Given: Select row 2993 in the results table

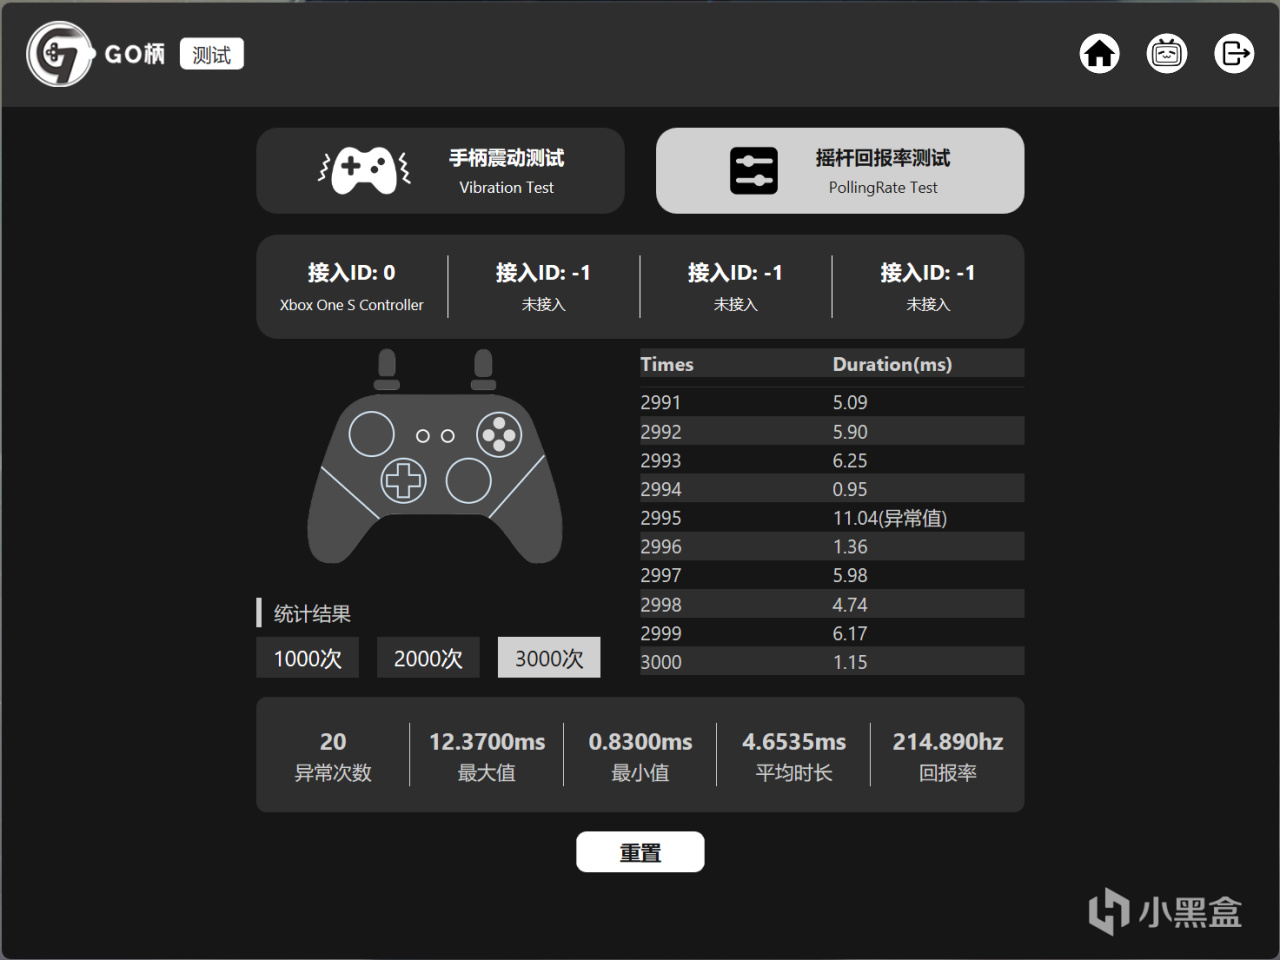Looking at the screenshot, I should click(x=832, y=460).
